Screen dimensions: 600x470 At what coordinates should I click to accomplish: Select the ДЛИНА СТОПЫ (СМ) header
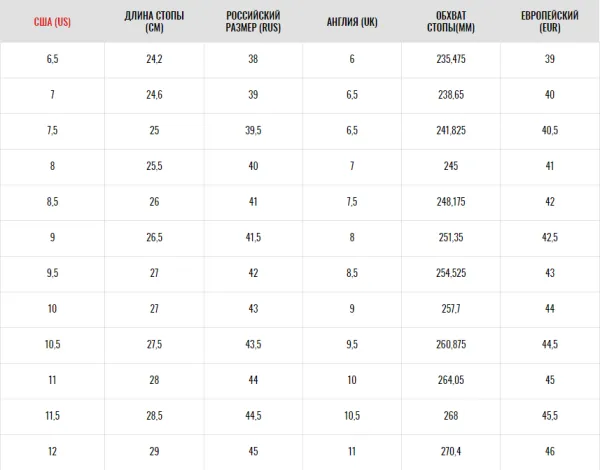[154, 21]
